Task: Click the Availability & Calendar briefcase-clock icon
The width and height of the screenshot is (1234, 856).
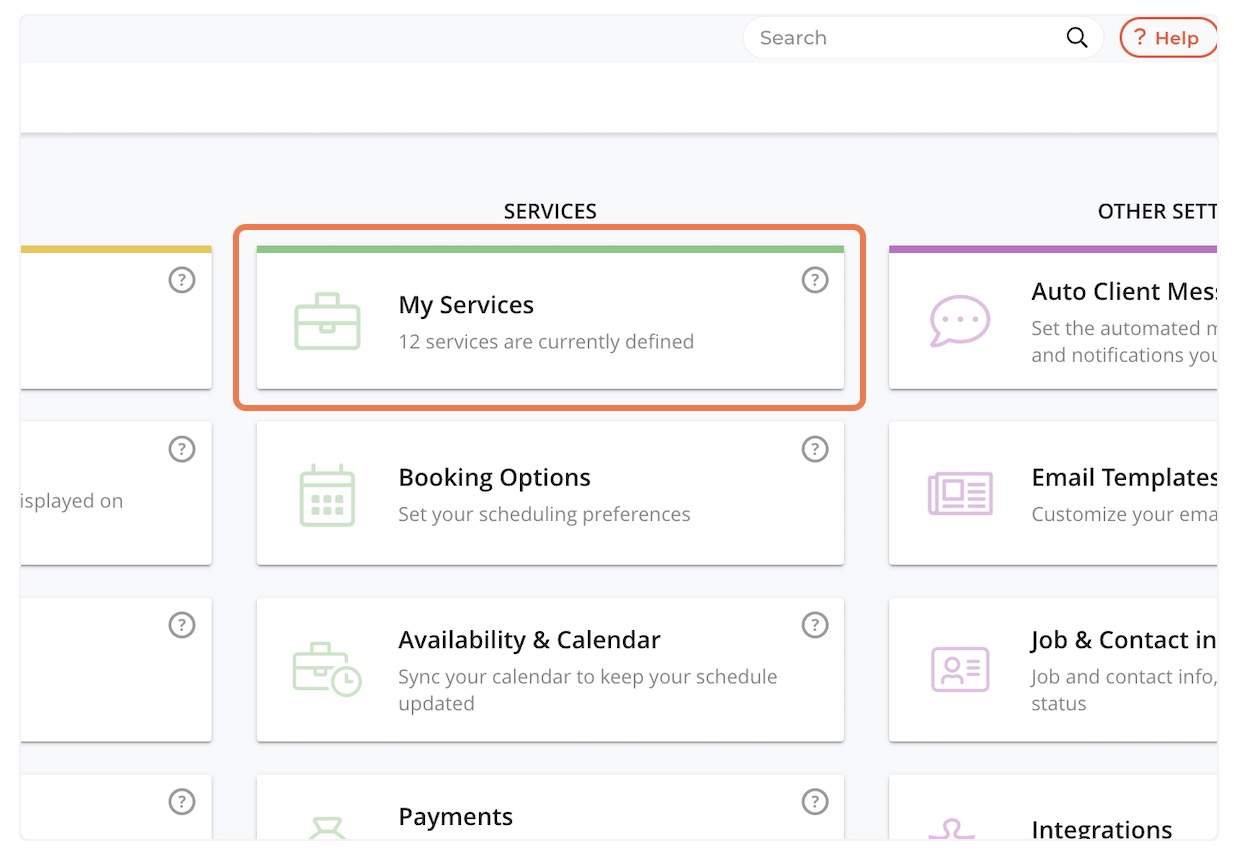Action: click(x=327, y=669)
